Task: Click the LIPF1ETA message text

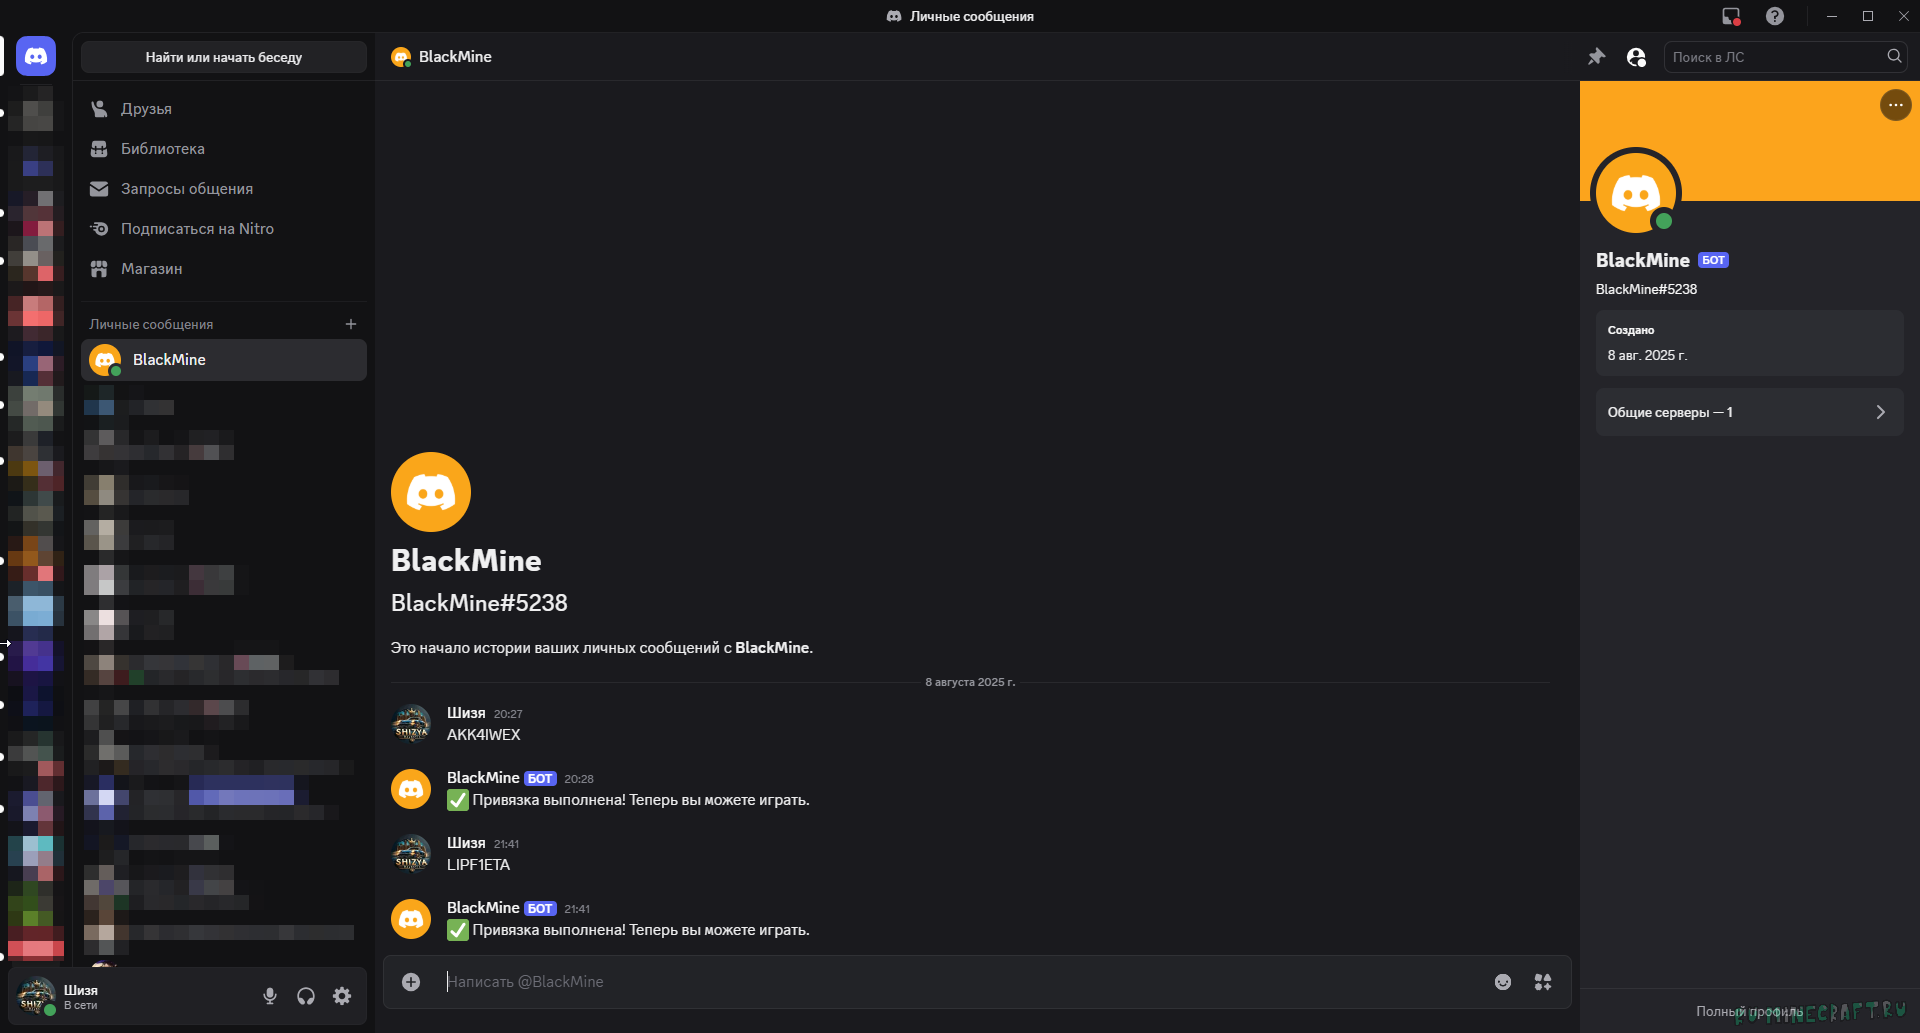Action: [x=478, y=865]
